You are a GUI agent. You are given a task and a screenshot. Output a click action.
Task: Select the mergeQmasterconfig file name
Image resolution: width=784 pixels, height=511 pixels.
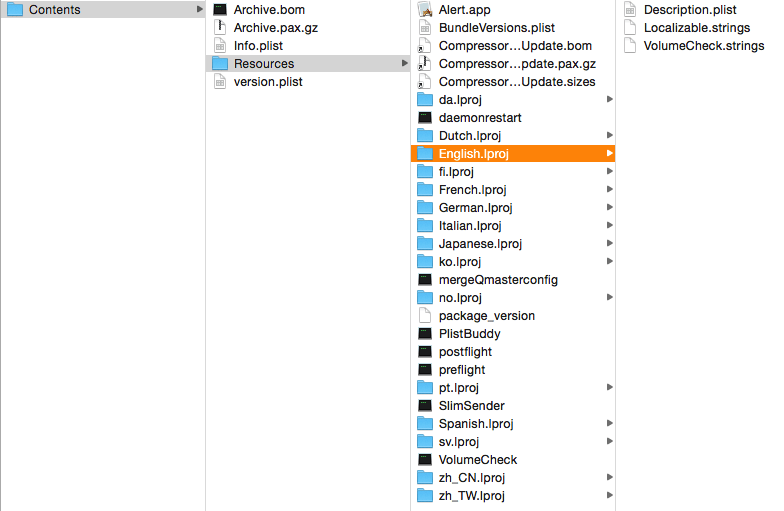coord(498,280)
